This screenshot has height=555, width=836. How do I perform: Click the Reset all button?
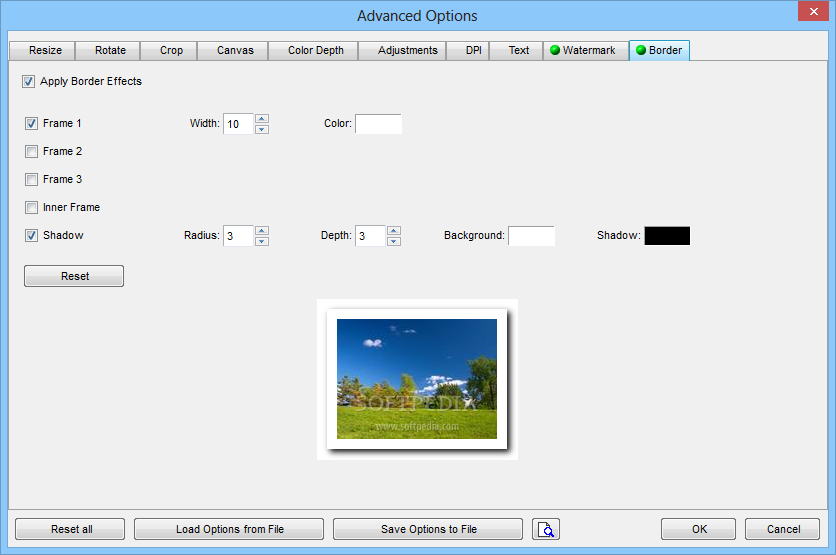tap(70, 529)
